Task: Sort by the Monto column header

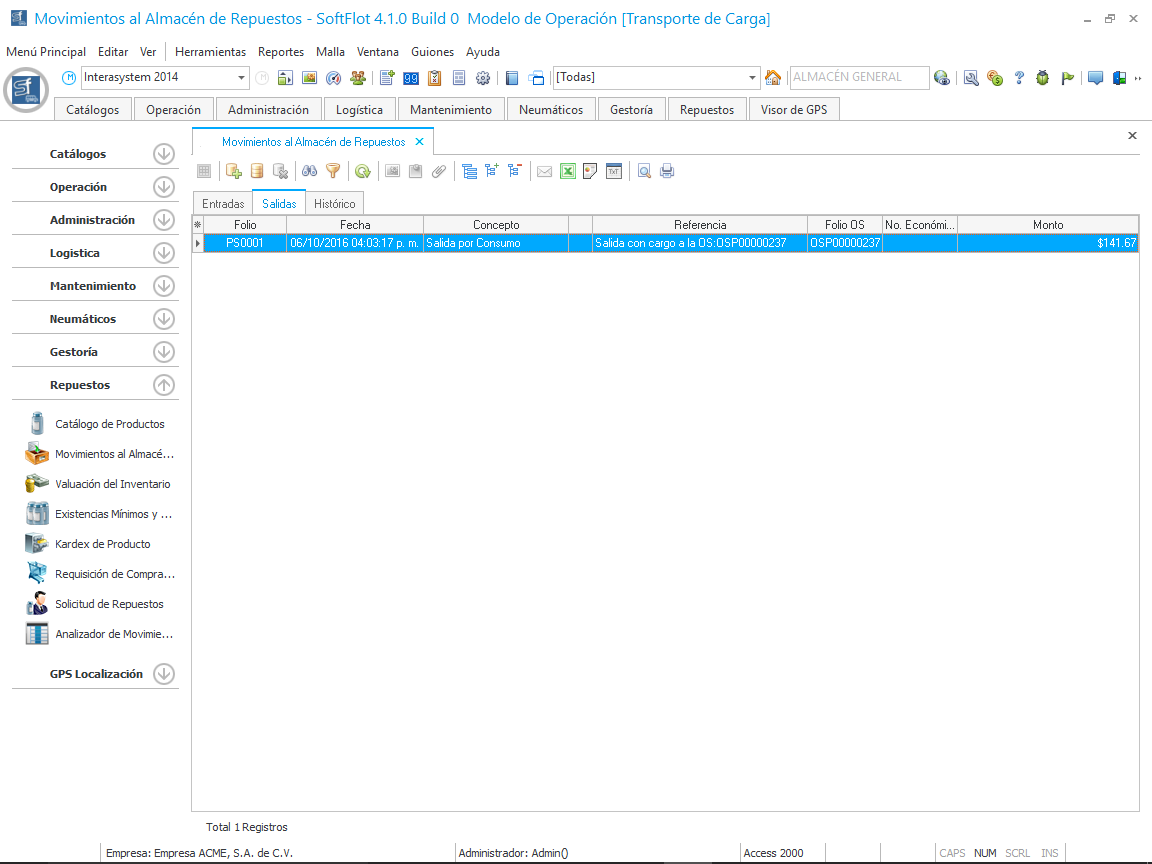Action: (1047, 225)
